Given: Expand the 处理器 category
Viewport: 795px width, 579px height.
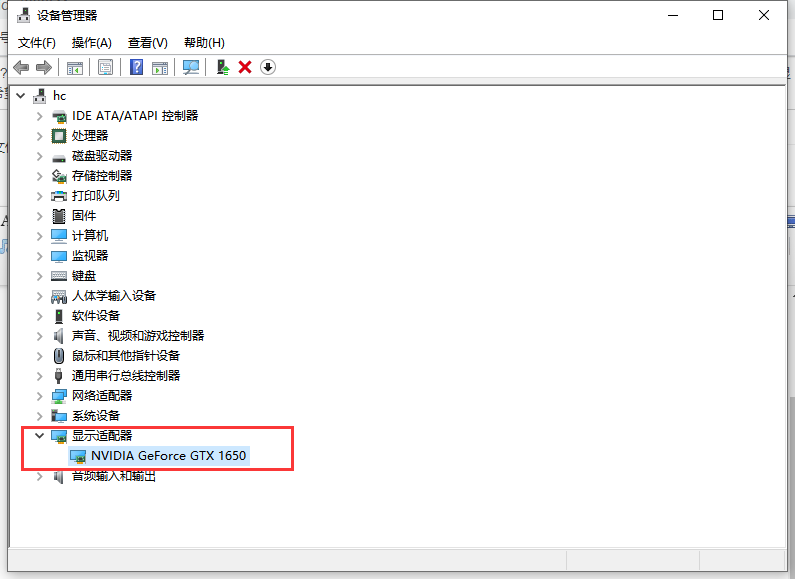Looking at the screenshot, I should pos(40,136).
